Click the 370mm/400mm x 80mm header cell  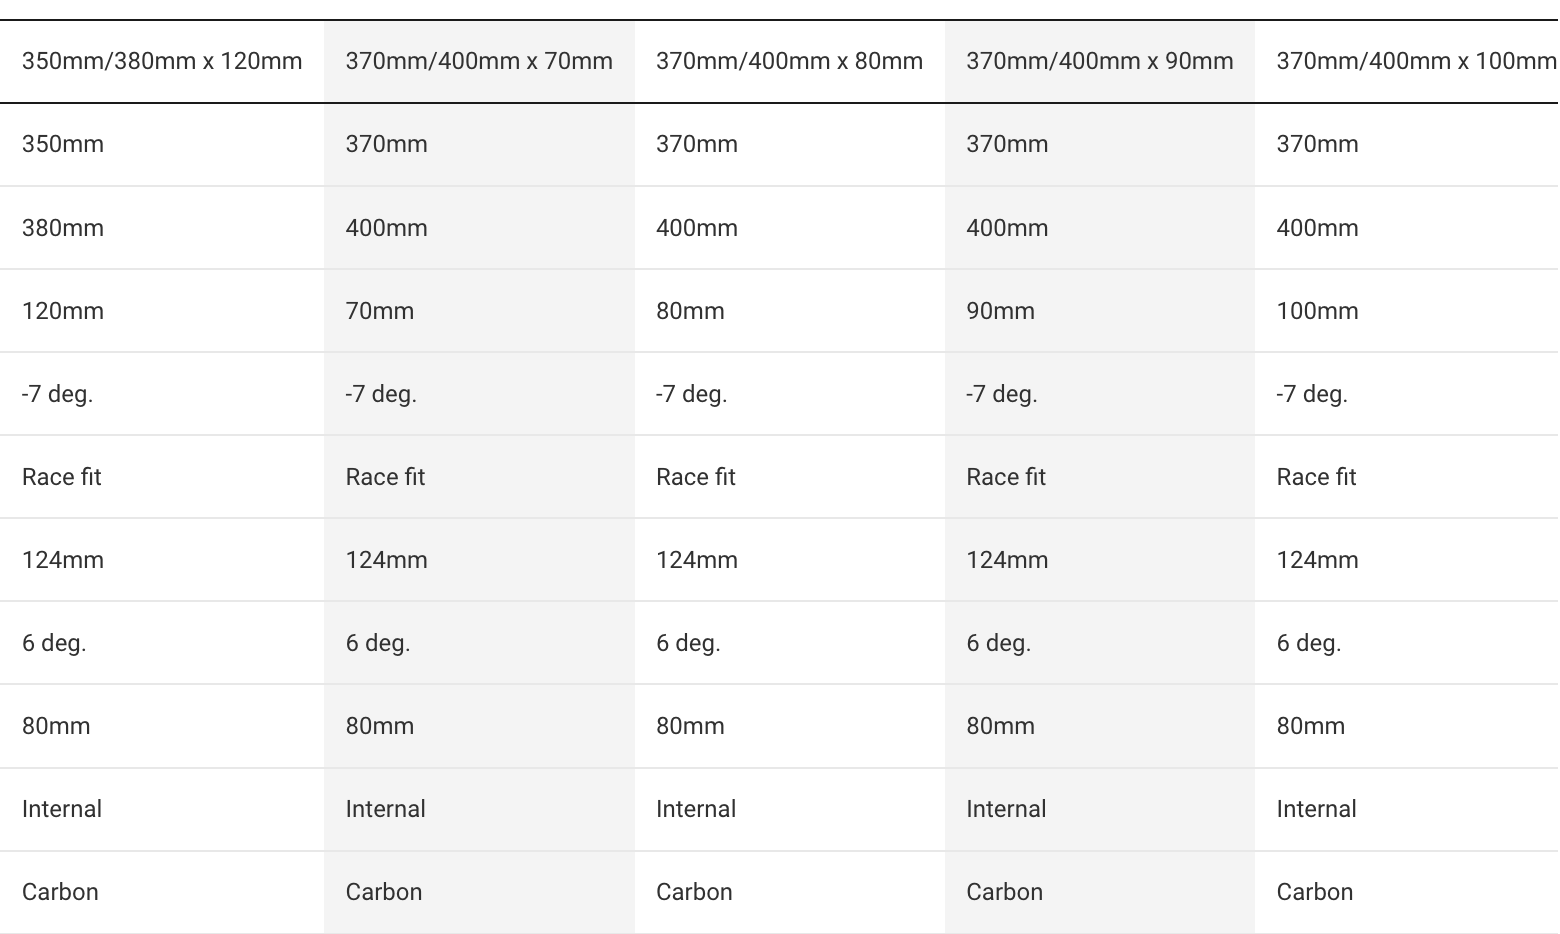pos(789,61)
